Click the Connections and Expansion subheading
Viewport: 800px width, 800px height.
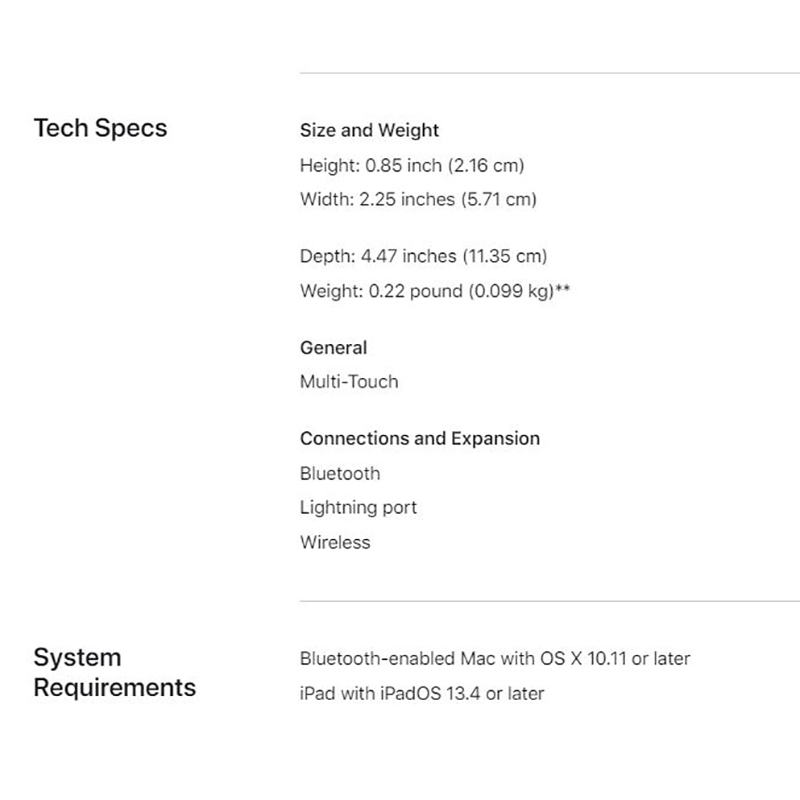(x=419, y=439)
